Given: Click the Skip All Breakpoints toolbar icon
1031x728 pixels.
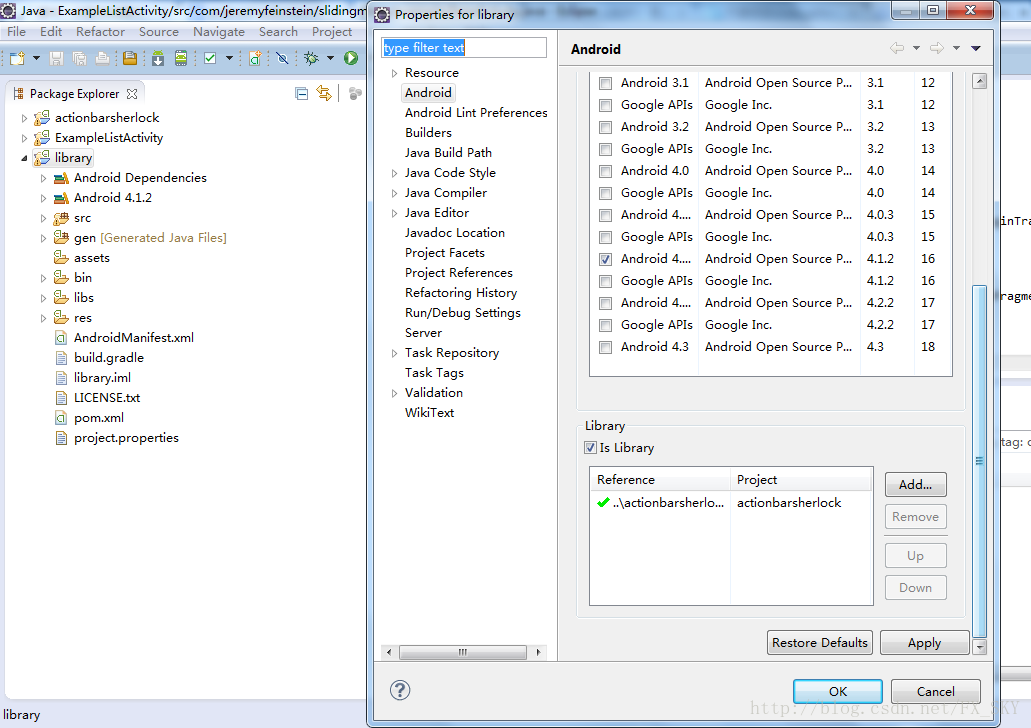Looking at the screenshot, I should pos(283,59).
